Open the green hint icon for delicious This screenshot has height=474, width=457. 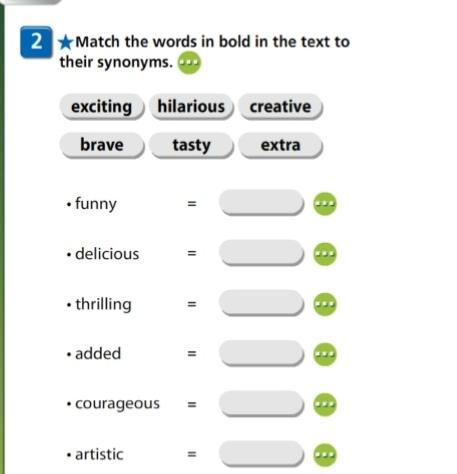pyautogui.click(x=325, y=254)
